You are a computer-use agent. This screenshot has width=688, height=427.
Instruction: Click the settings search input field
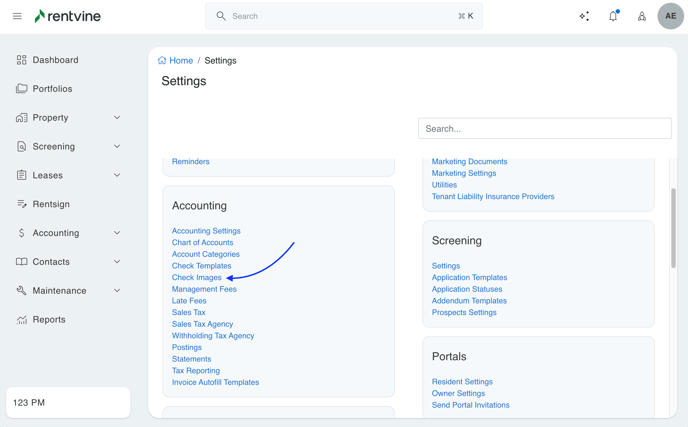click(544, 129)
